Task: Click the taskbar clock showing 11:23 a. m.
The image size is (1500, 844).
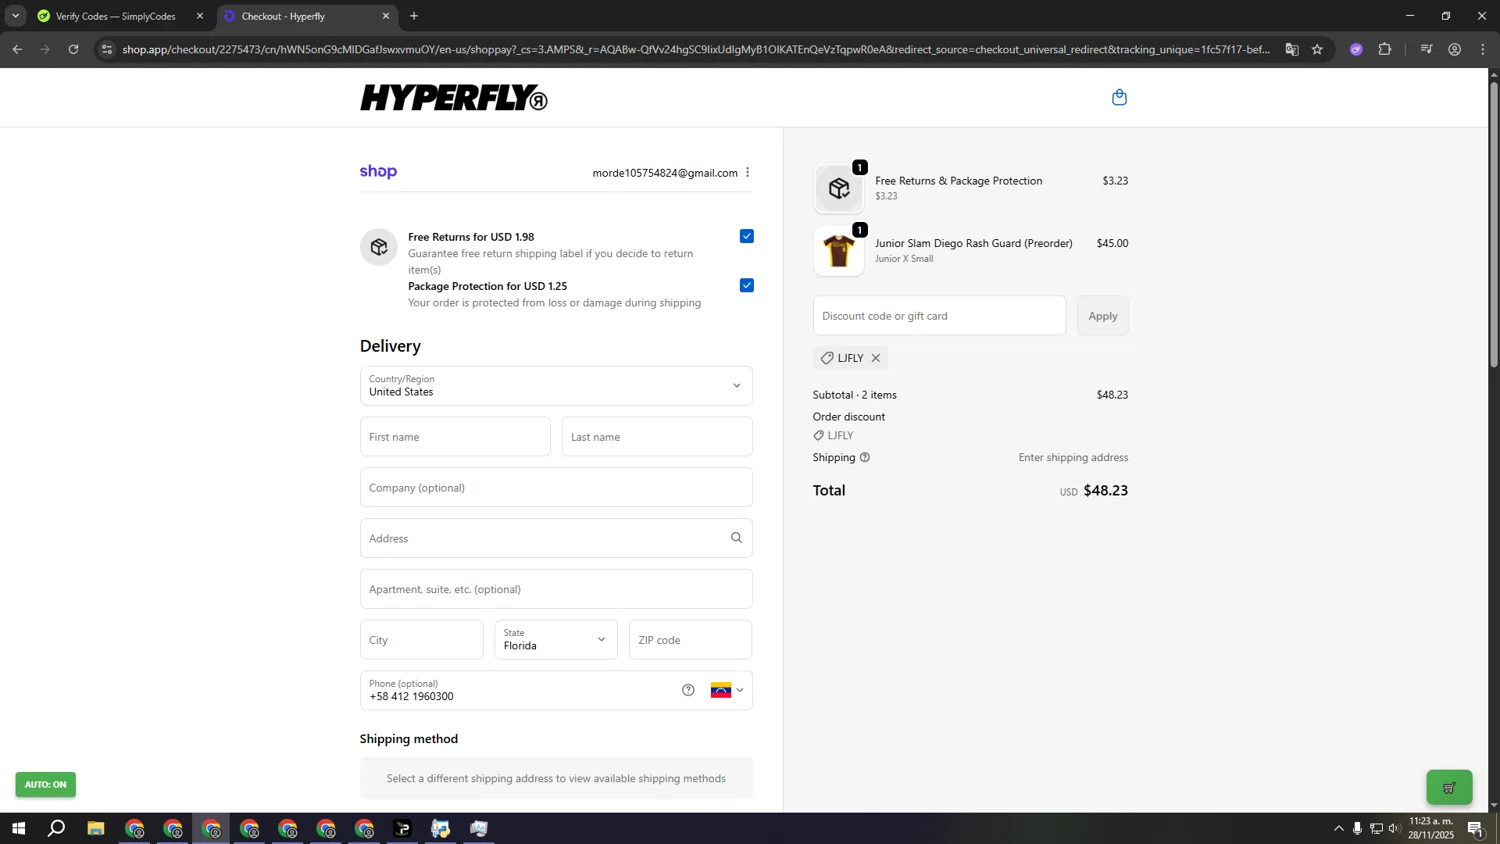Action: (1431, 821)
